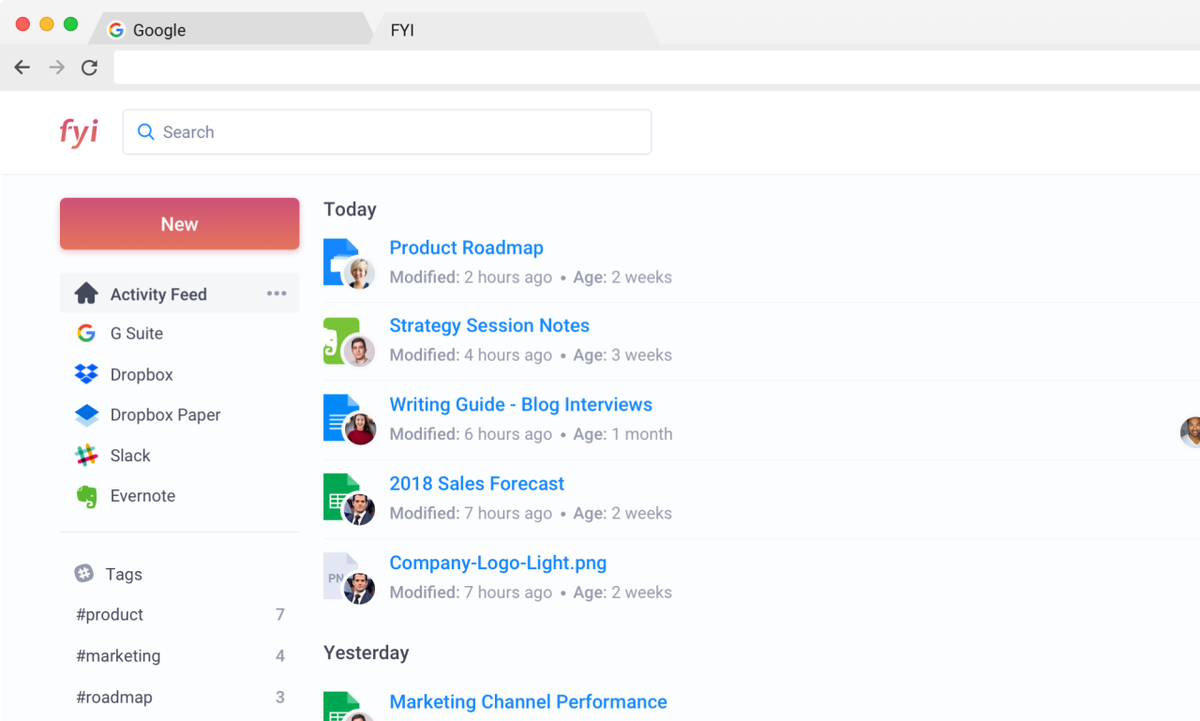Click the New button
This screenshot has width=1200, height=721.
point(180,224)
